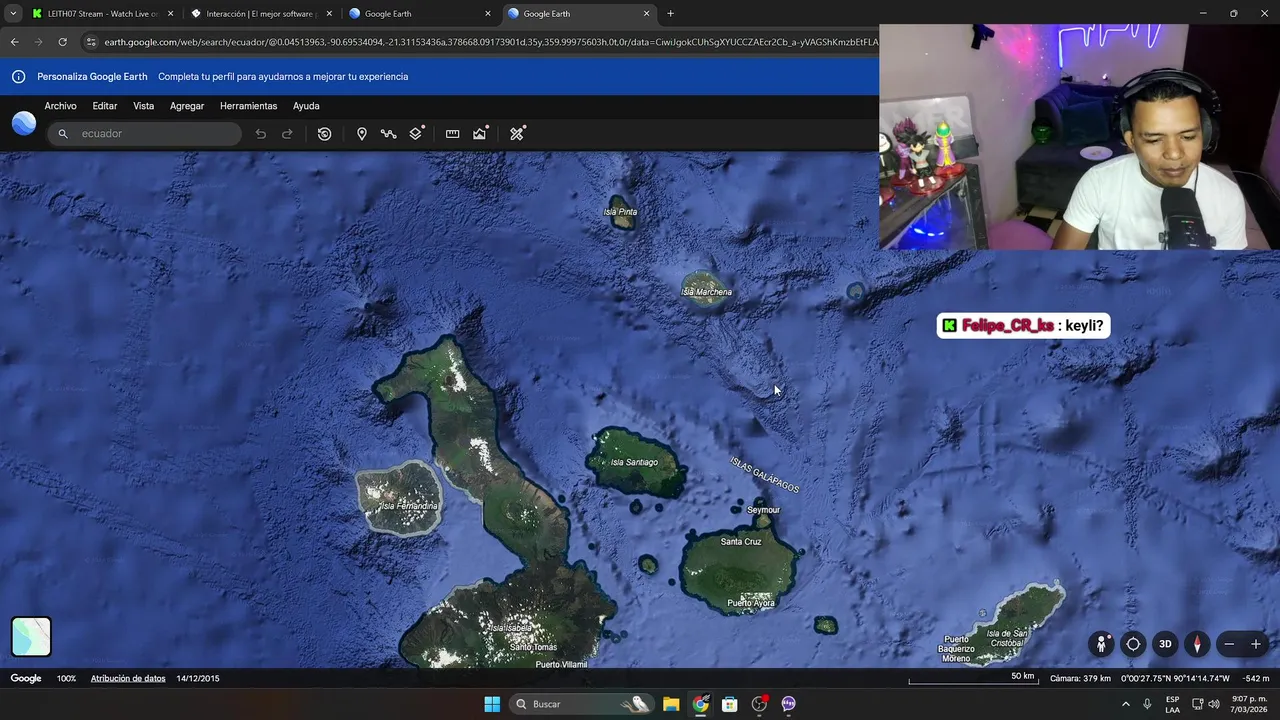Image resolution: width=1280 pixels, height=720 pixels.
Task: Click the Isla Marchena map label
Action: coord(707,292)
